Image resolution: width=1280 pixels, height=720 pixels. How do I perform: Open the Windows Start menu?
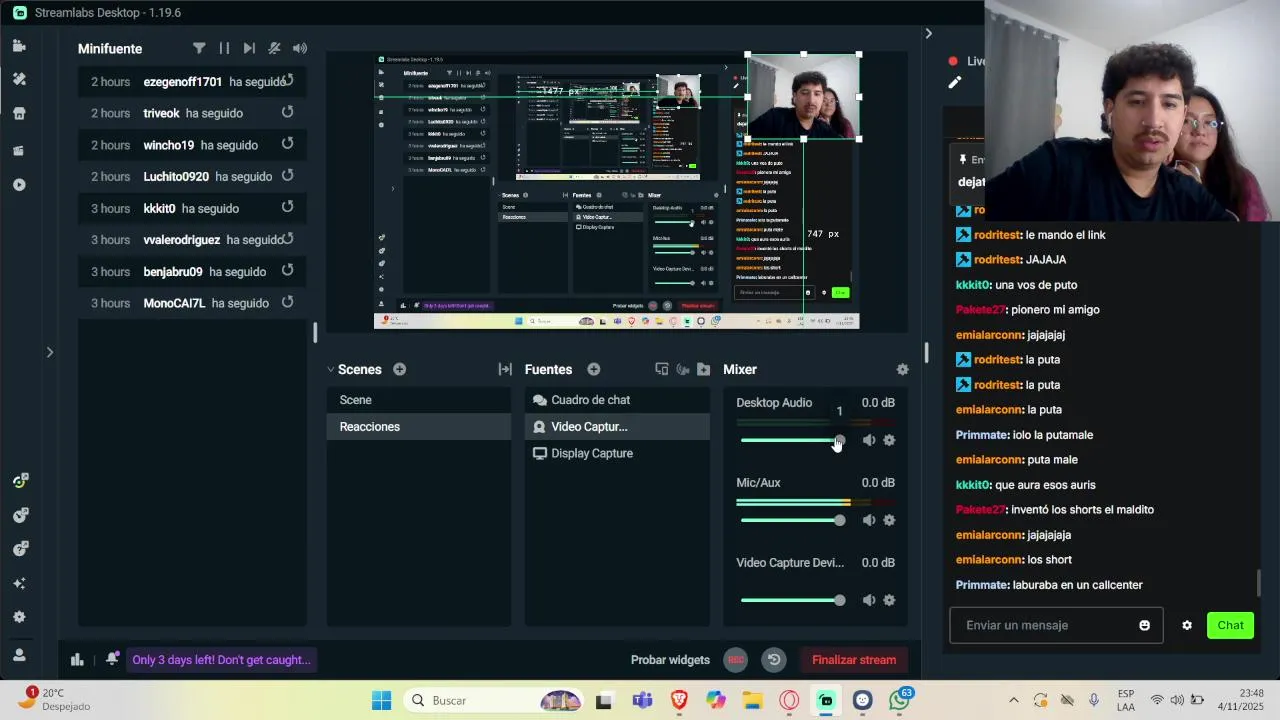382,700
